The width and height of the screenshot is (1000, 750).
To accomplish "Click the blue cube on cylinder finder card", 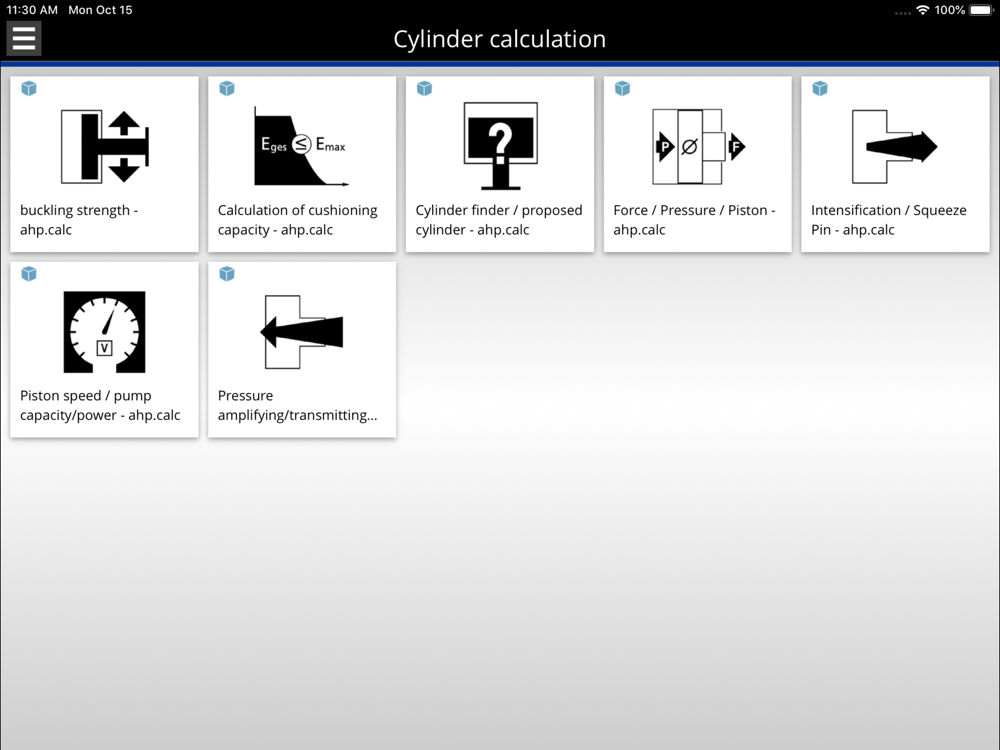I will (x=424, y=88).
